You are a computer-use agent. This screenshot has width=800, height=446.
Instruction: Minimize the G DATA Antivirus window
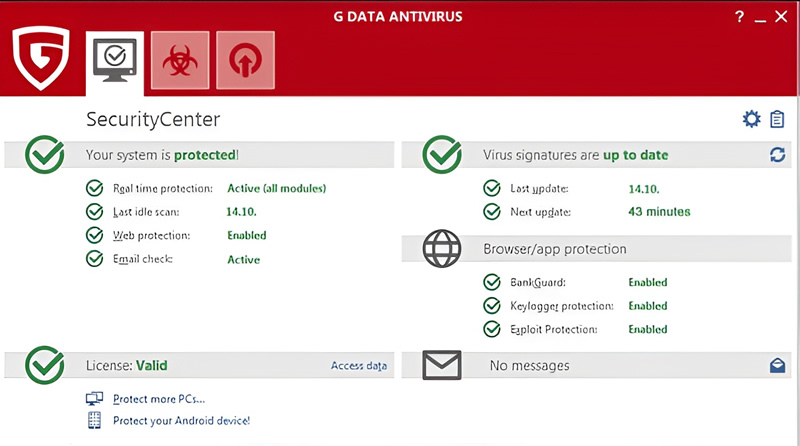[x=760, y=20]
